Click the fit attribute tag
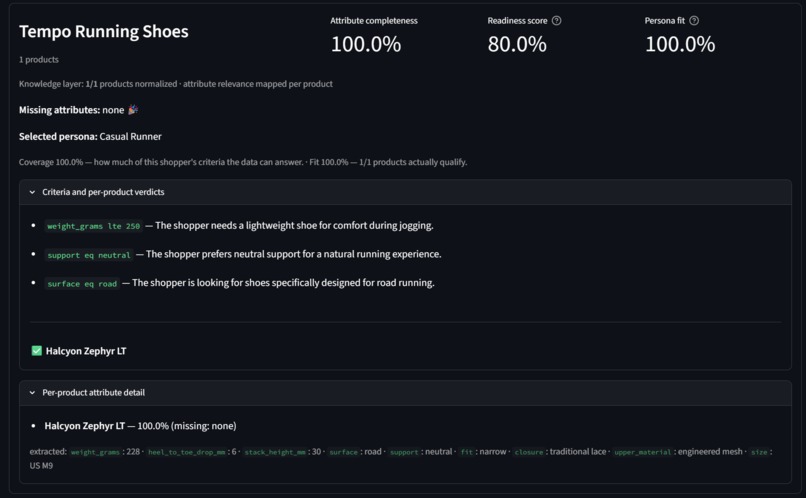Image resolution: width=806 pixels, height=498 pixels. point(466,452)
